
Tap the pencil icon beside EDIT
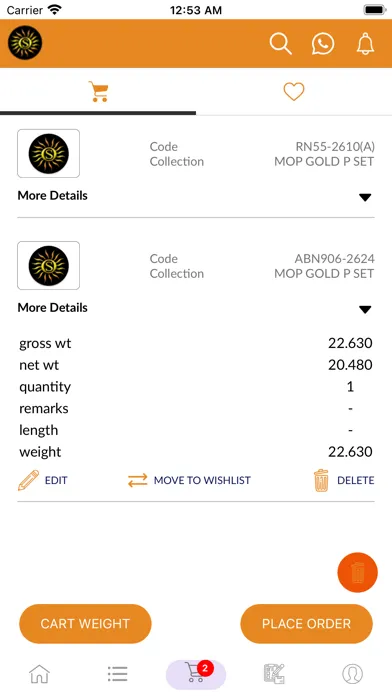(28, 480)
